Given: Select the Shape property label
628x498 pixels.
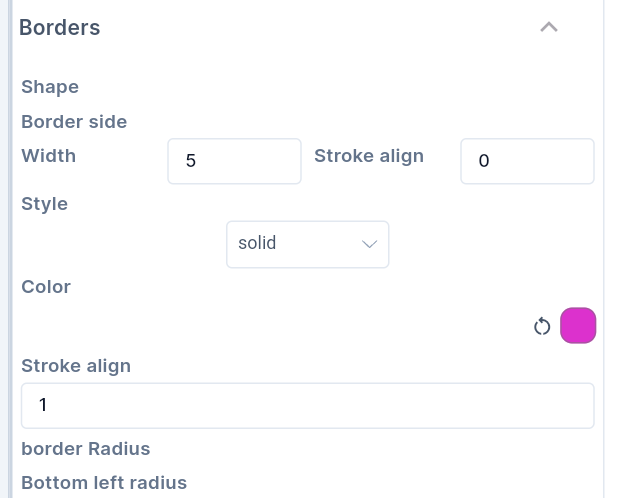Looking at the screenshot, I should coord(50,87).
